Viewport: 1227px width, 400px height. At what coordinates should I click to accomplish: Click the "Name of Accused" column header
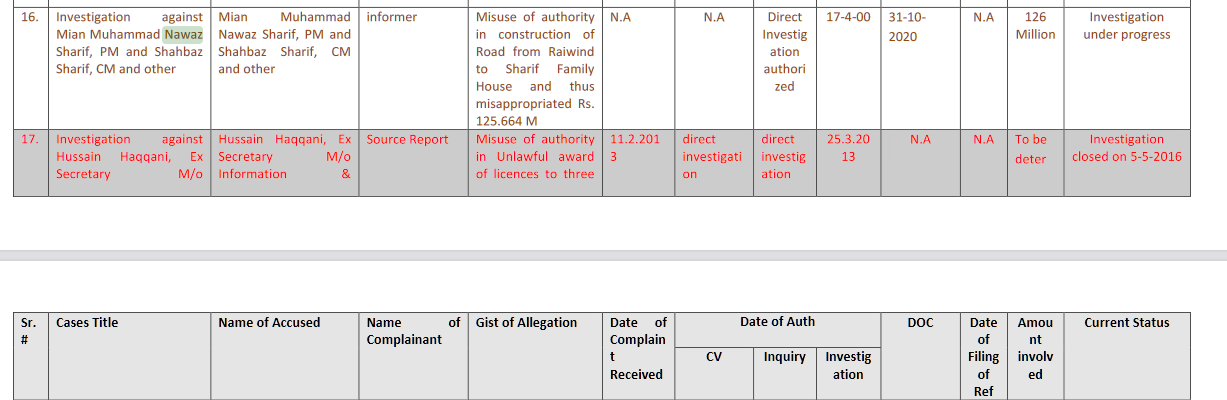pyautogui.click(x=285, y=355)
